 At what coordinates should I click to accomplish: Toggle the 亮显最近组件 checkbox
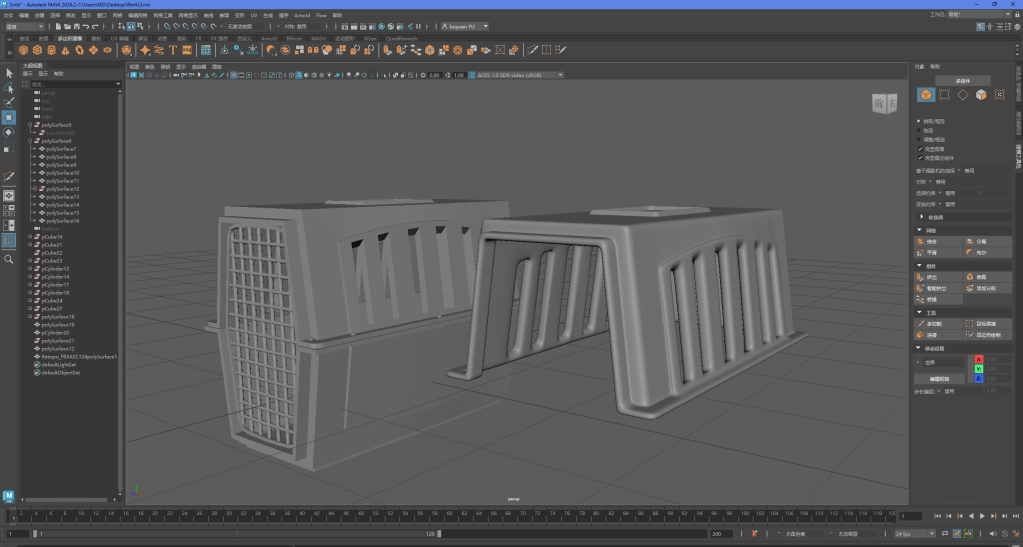click(920, 157)
